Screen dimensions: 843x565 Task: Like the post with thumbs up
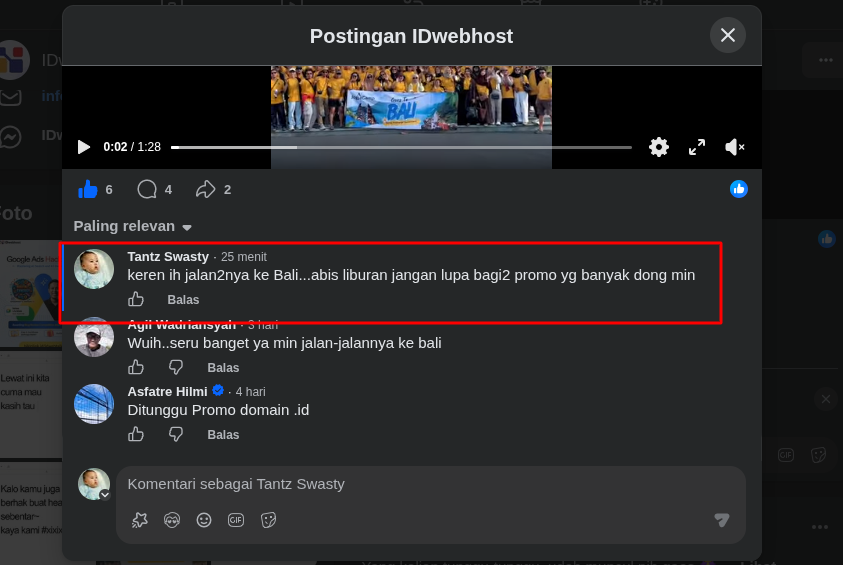tap(88, 189)
